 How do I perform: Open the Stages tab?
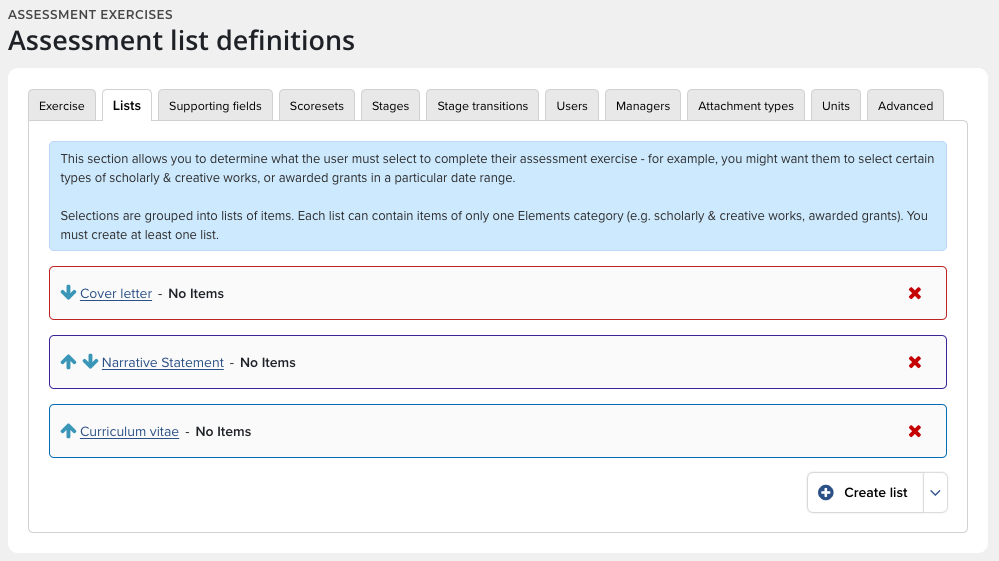click(x=390, y=106)
